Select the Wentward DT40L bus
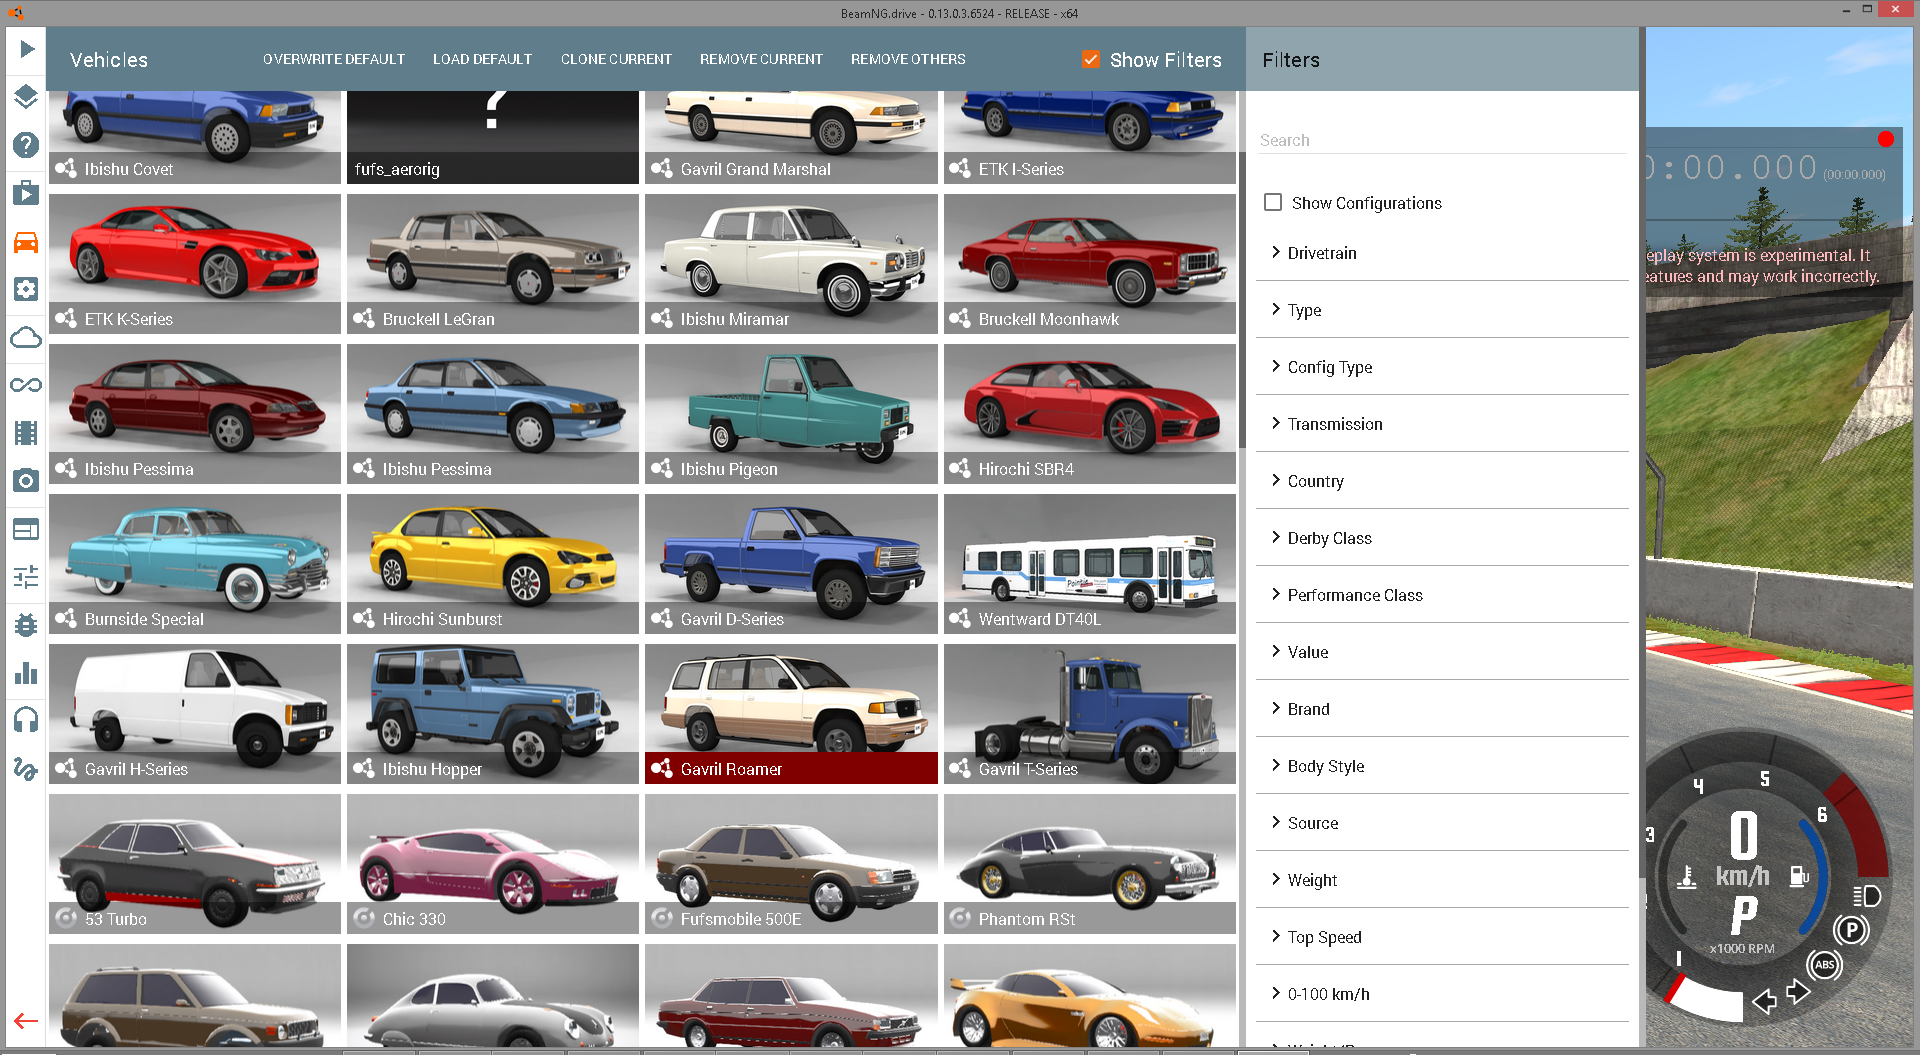1920x1055 pixels. [x=1090, y=564]
